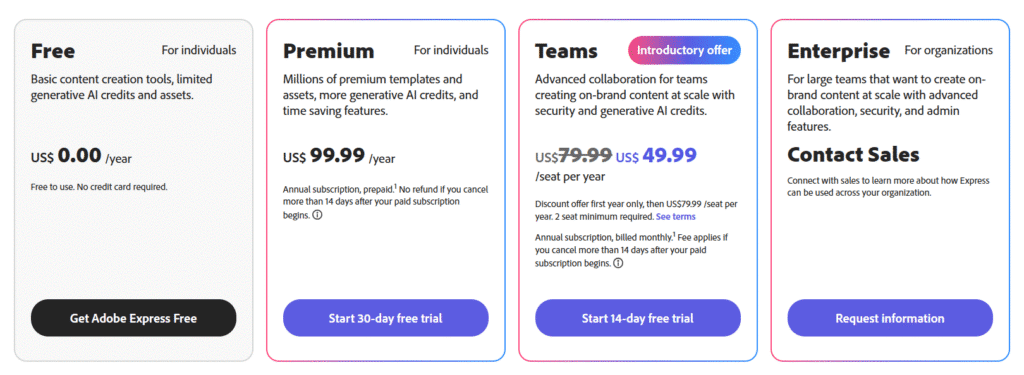This screenshot has height=375, width=1024.
Task: Click Get Adobe Express Free button
Action: pos(133,318)
